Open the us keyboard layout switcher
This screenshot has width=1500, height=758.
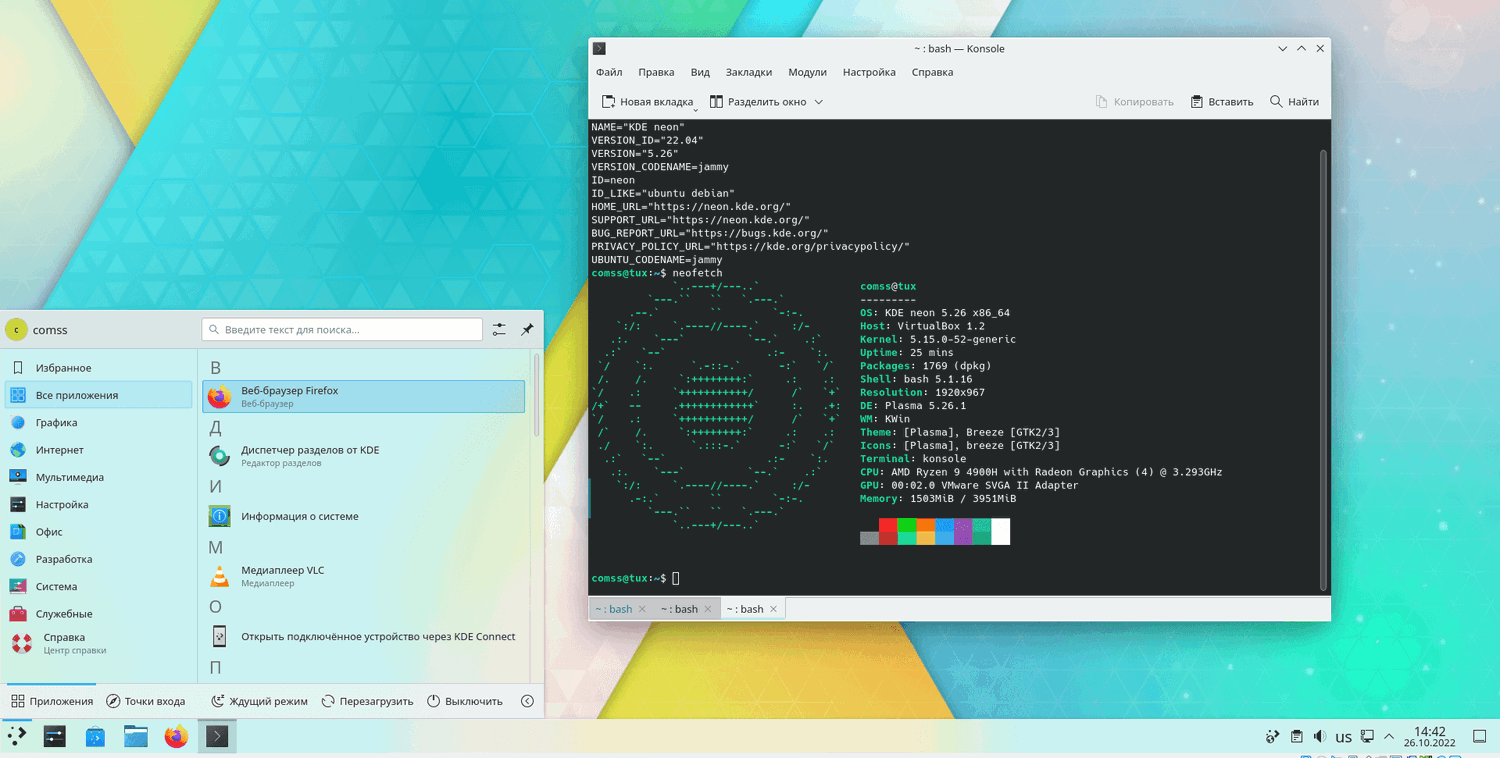(1343, 738)
